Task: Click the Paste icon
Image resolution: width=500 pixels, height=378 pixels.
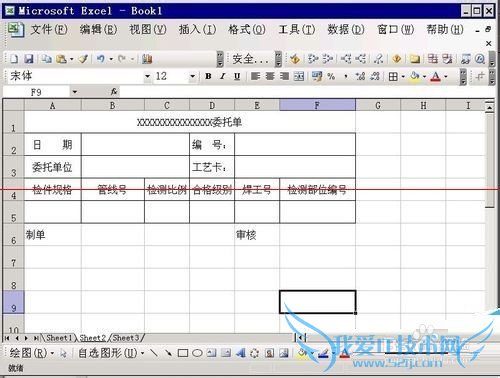Action: [61, 59]
